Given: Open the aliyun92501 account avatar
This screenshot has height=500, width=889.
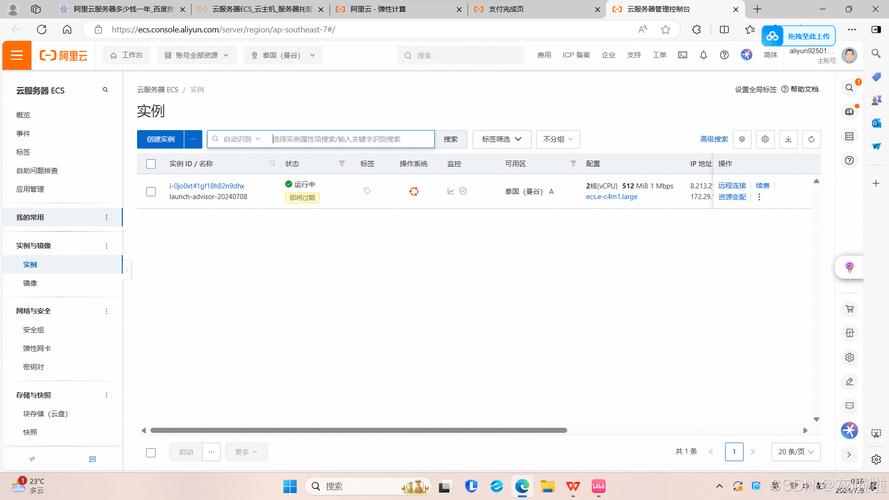Looking at the screenshot, I should point(849,55).
